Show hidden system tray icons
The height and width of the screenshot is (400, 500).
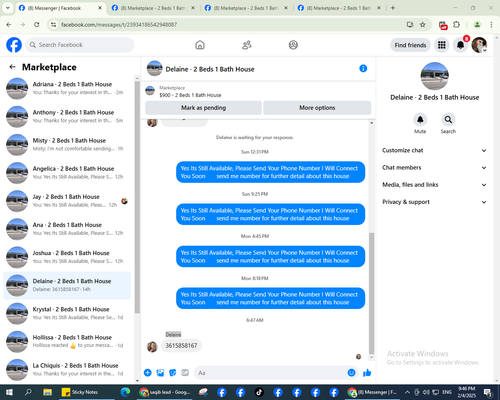(407, 392)
